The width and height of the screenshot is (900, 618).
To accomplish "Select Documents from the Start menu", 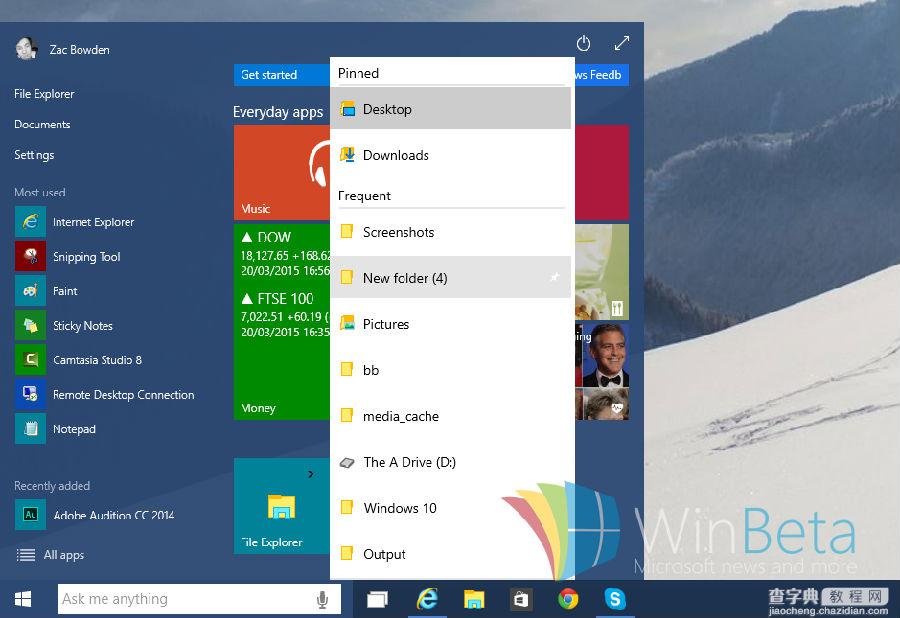I will 42,124.
